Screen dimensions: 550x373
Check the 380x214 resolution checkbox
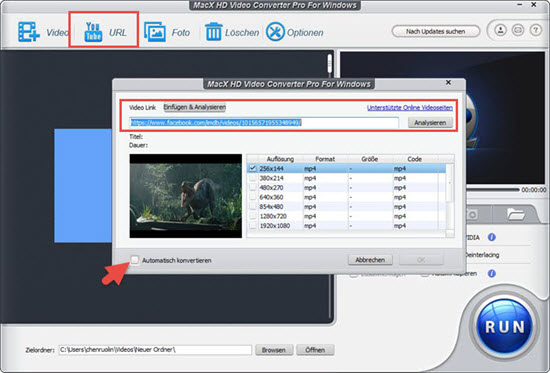tap(253, 178)
